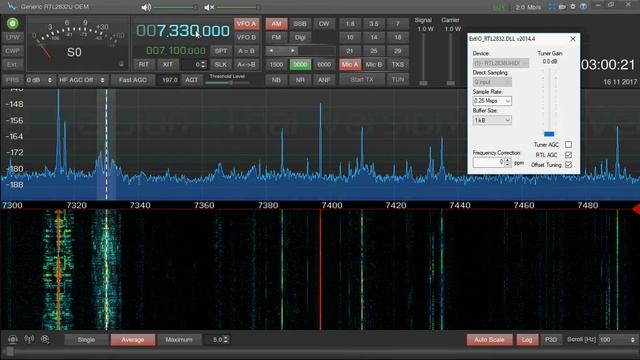Close the ExtIO_RTL2832 dialog

click(x=573, y=39)
